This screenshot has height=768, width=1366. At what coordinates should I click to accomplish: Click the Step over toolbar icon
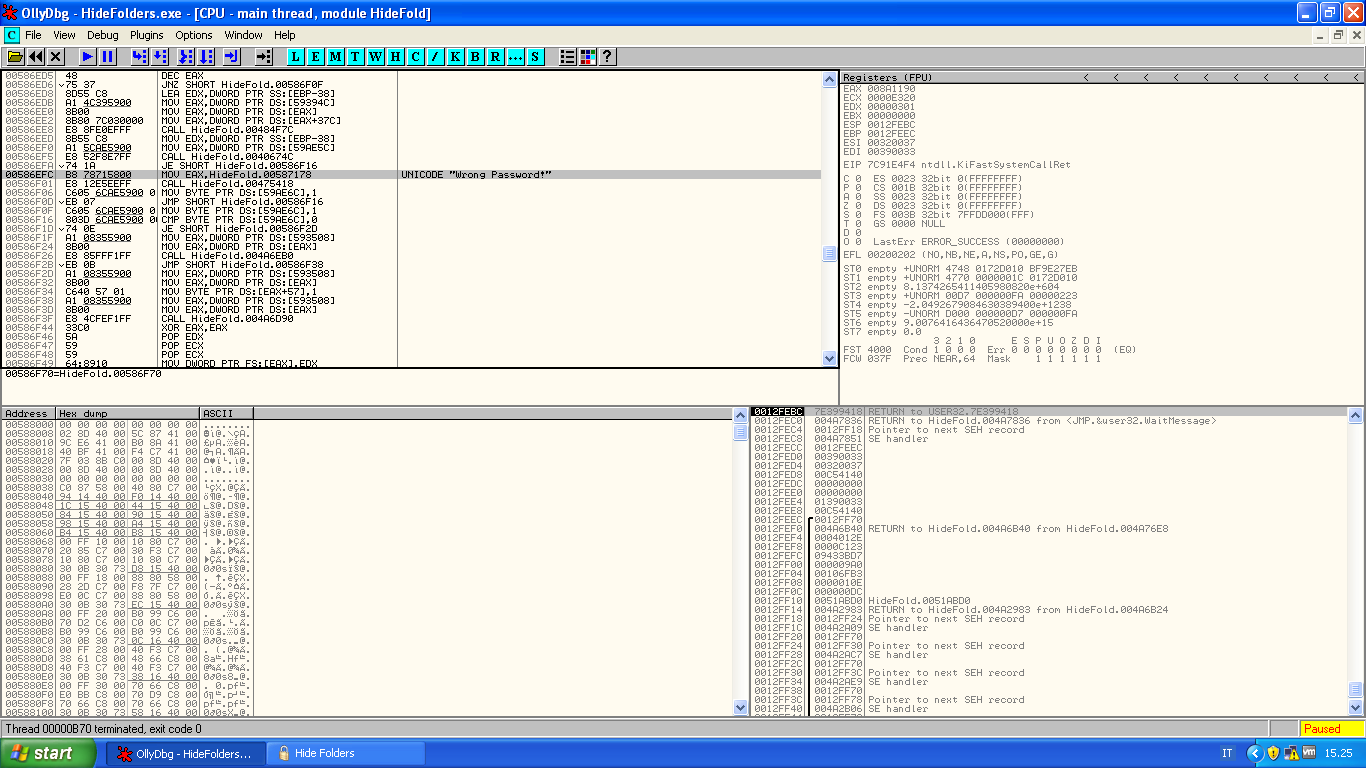coord(160,57)
